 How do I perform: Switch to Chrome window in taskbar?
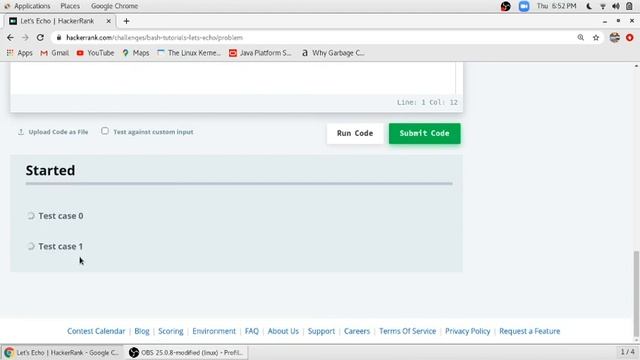coord(62,353)
